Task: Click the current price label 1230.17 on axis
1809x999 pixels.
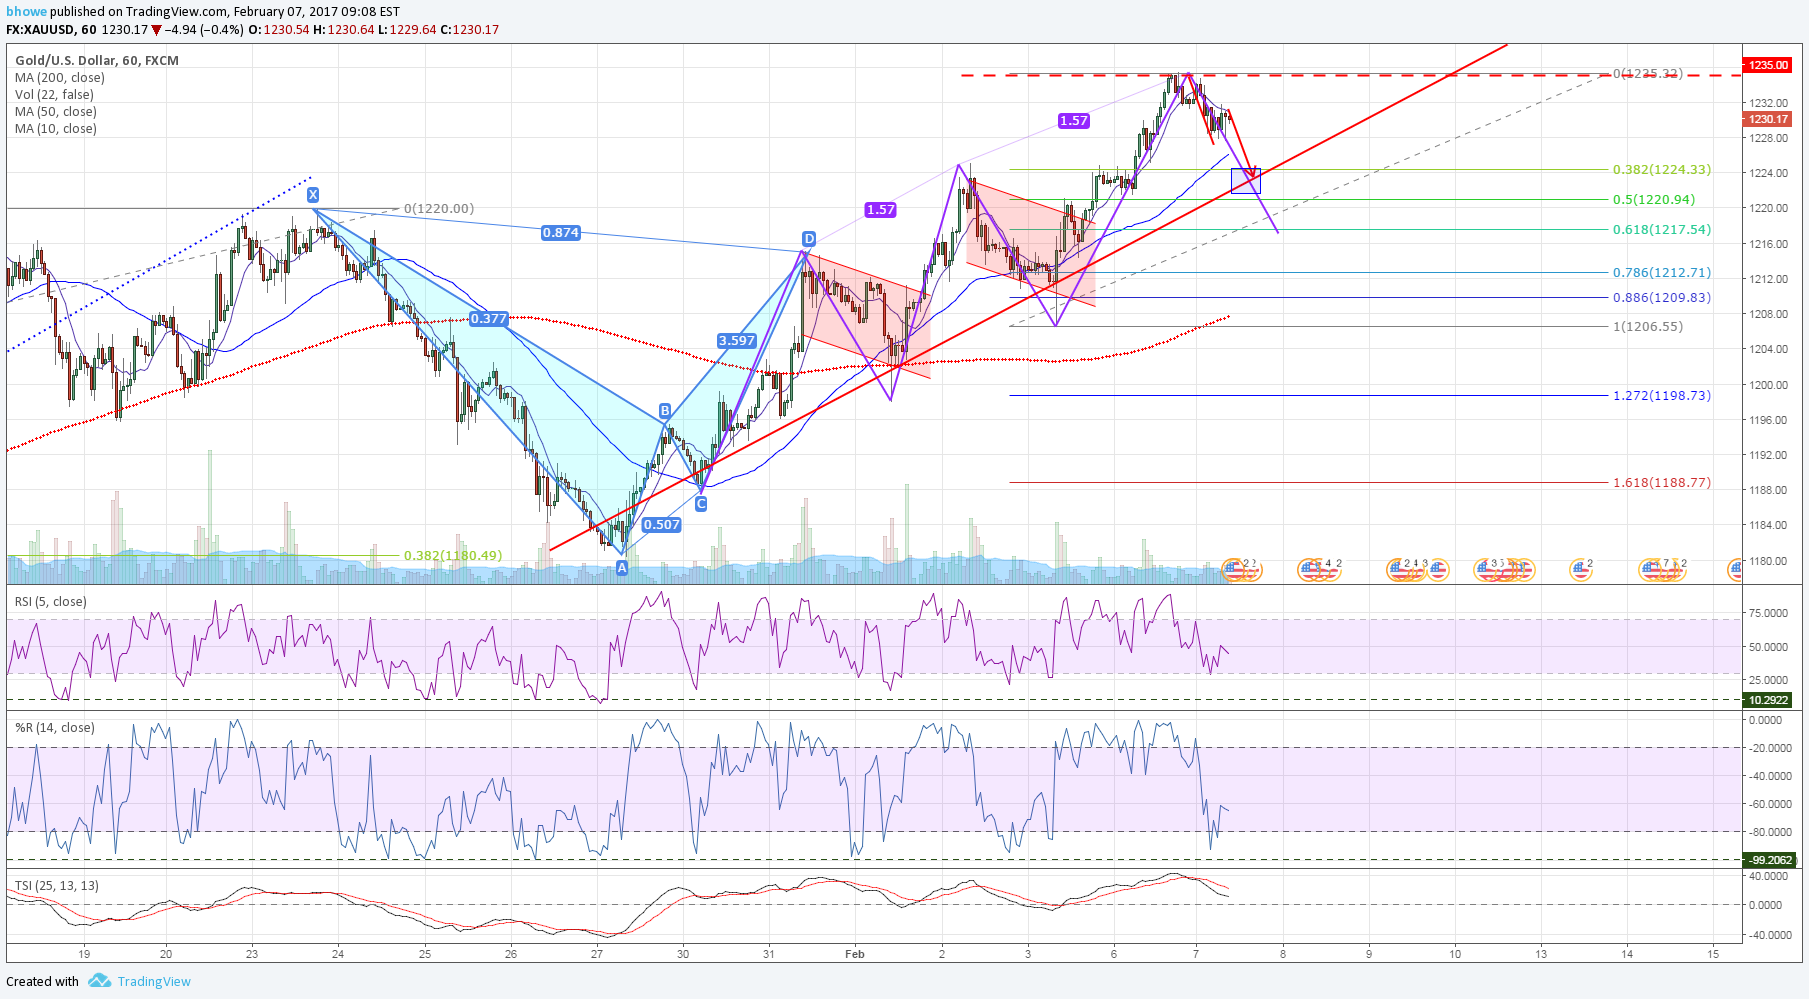Action: point(1768,119)
